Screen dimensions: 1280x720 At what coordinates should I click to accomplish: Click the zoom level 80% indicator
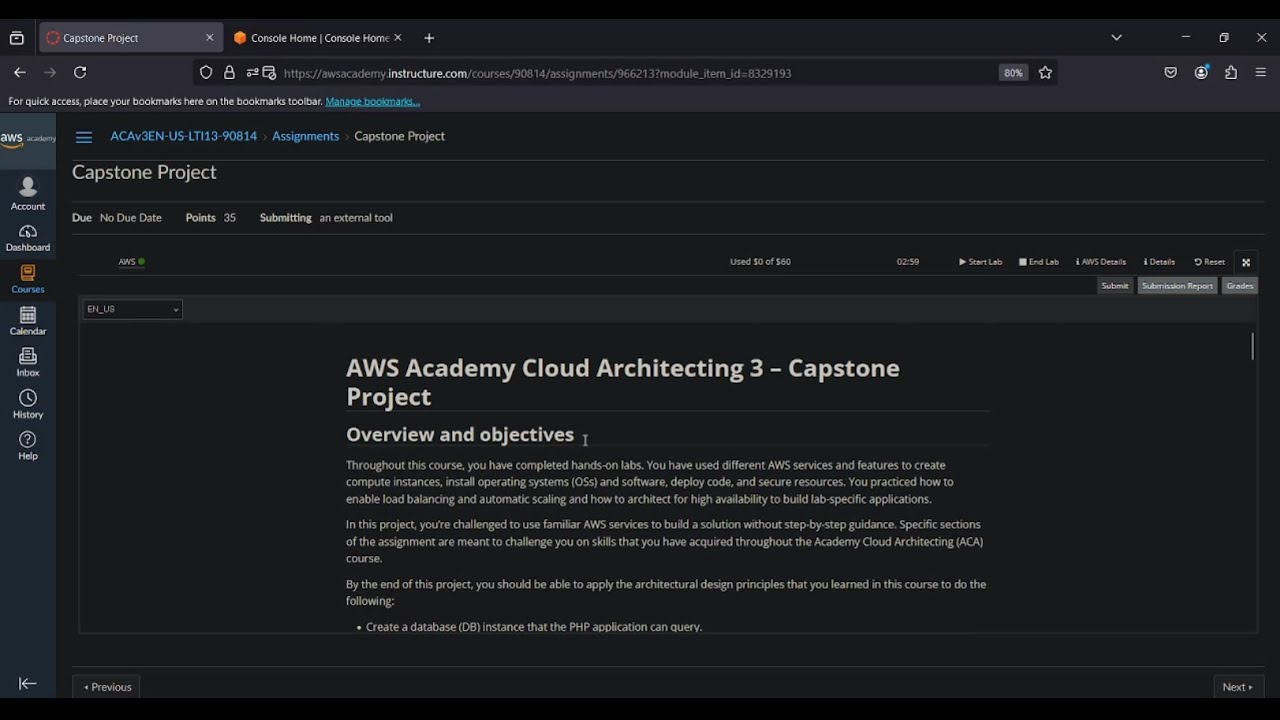click(1013, 72)
